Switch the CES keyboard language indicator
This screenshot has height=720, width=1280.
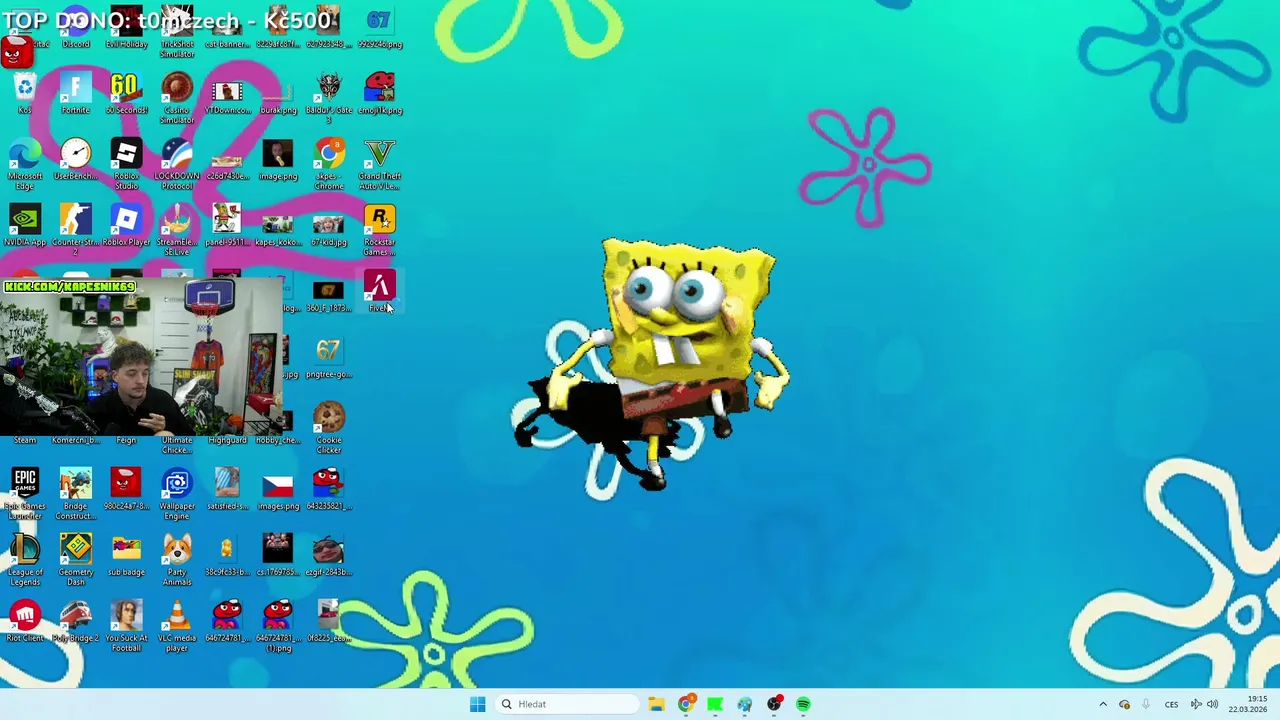click(x=1171, y=704)
